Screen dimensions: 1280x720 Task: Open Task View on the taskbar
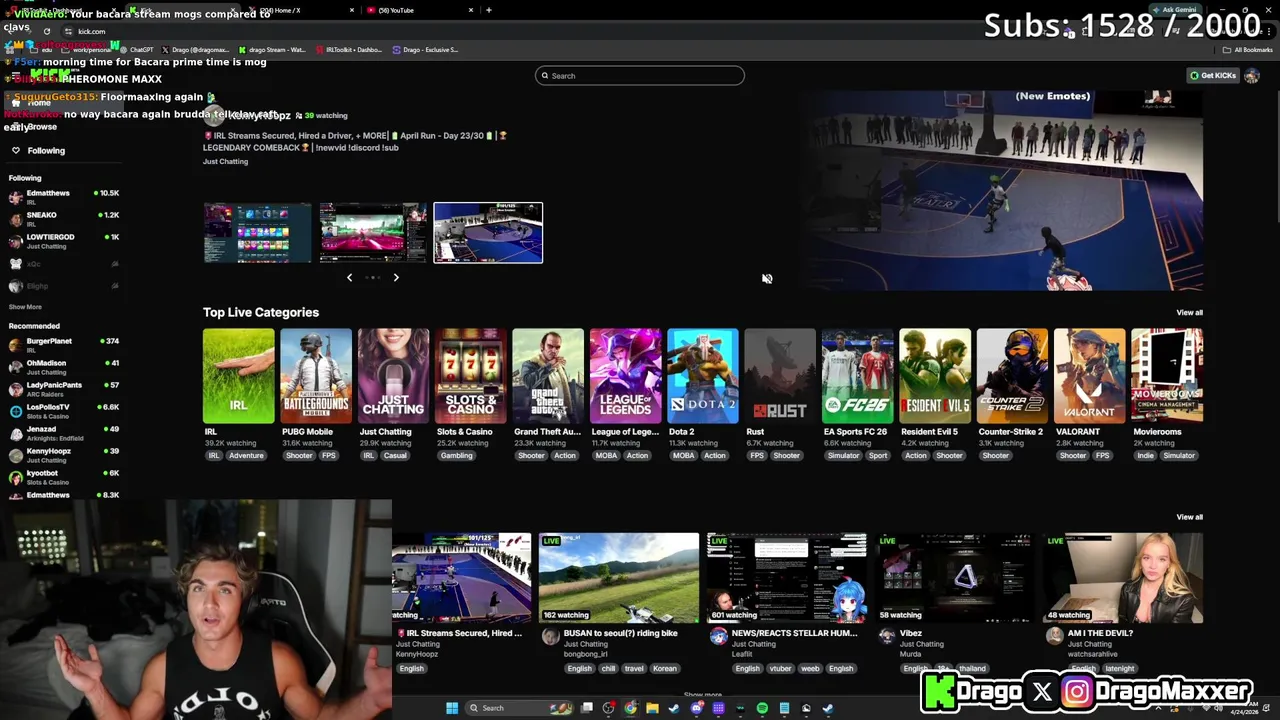click(x=587, y=708)
